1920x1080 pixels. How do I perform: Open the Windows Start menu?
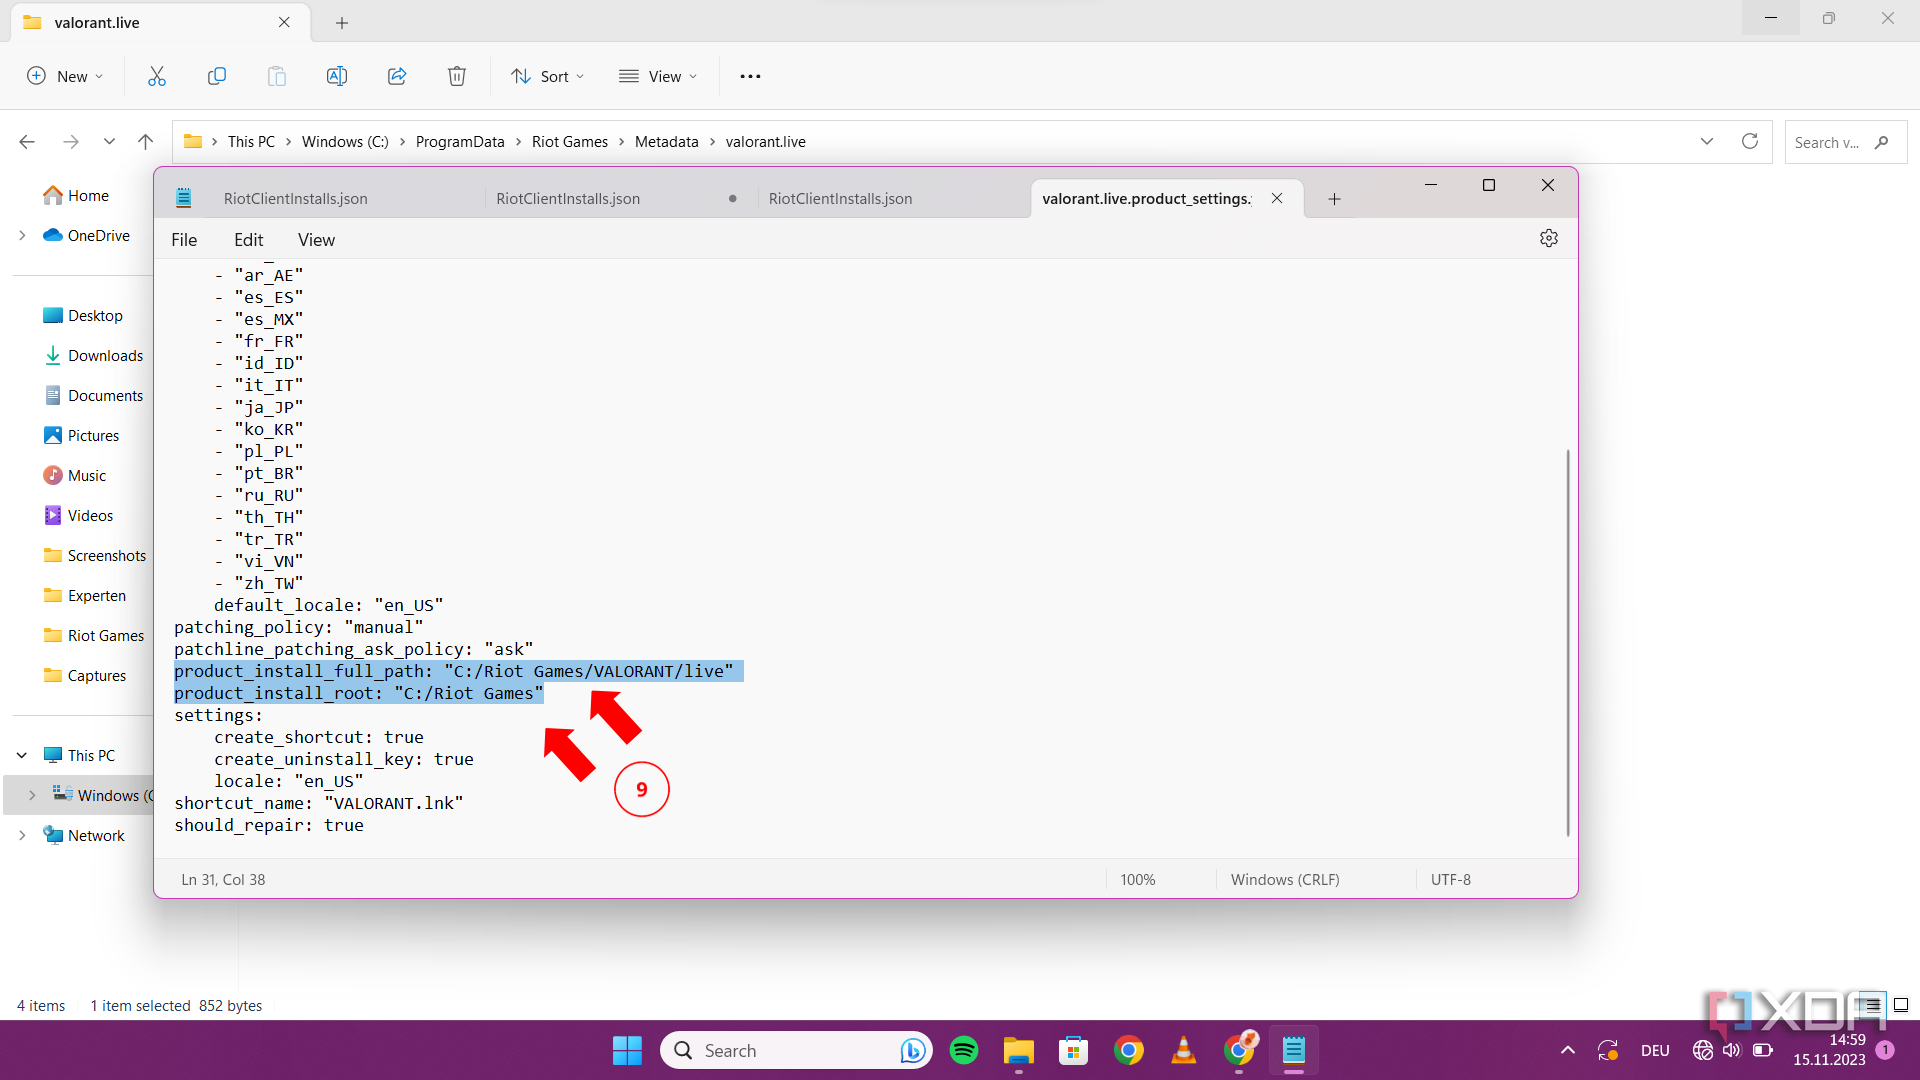(x=627, y=1050)
